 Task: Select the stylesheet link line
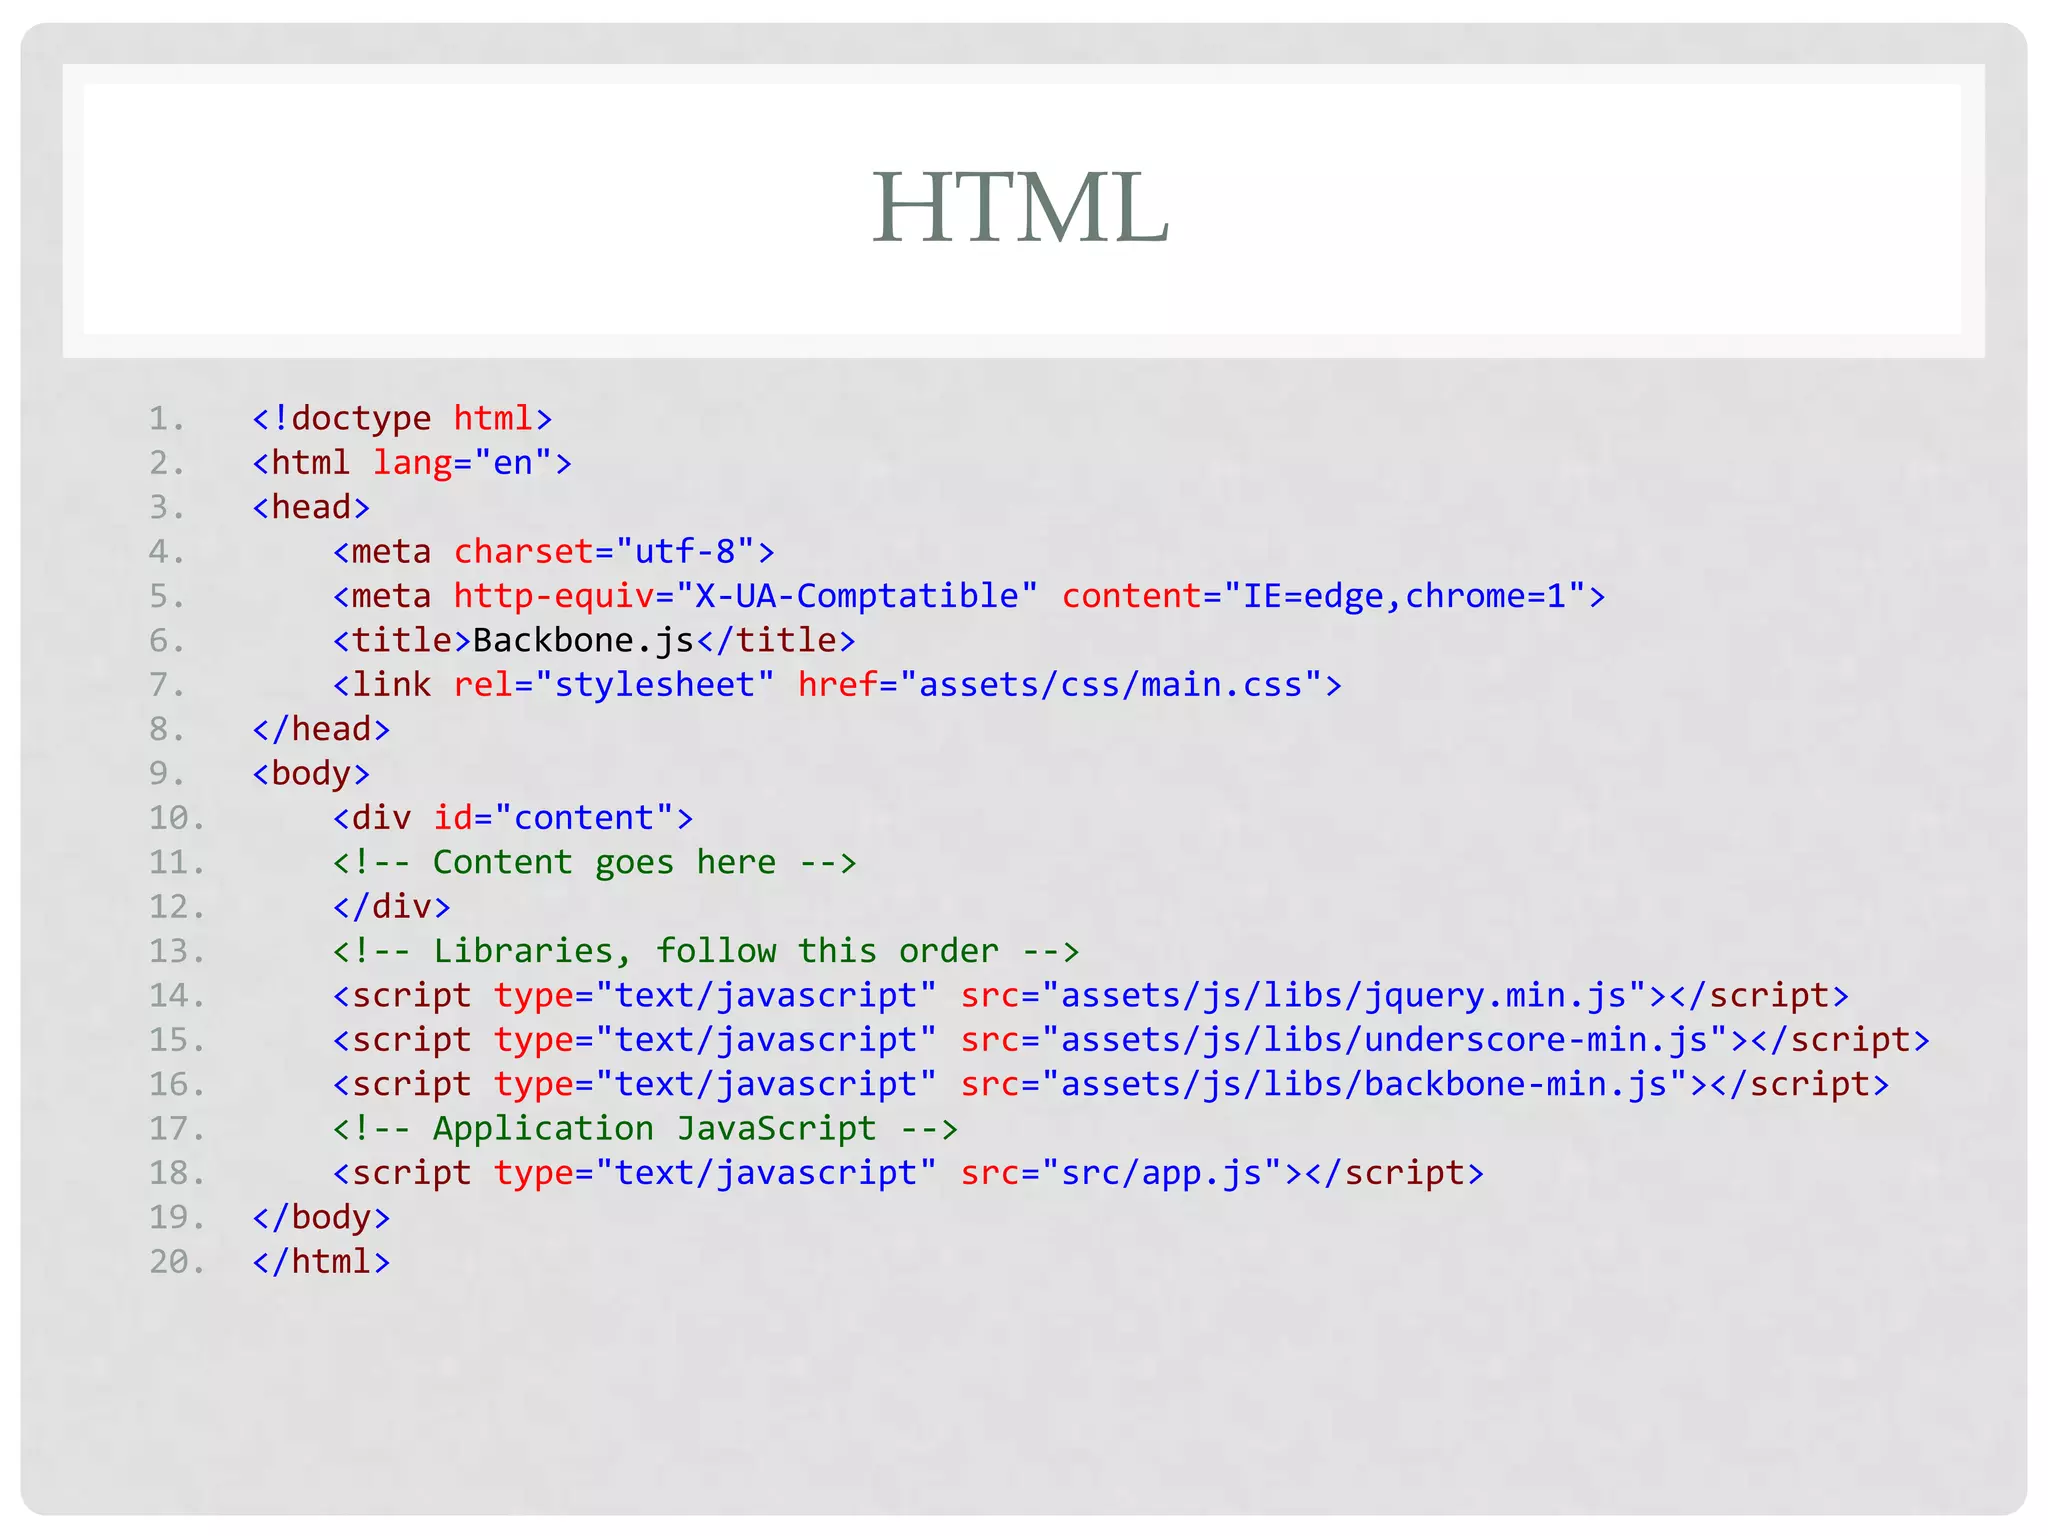837,685
